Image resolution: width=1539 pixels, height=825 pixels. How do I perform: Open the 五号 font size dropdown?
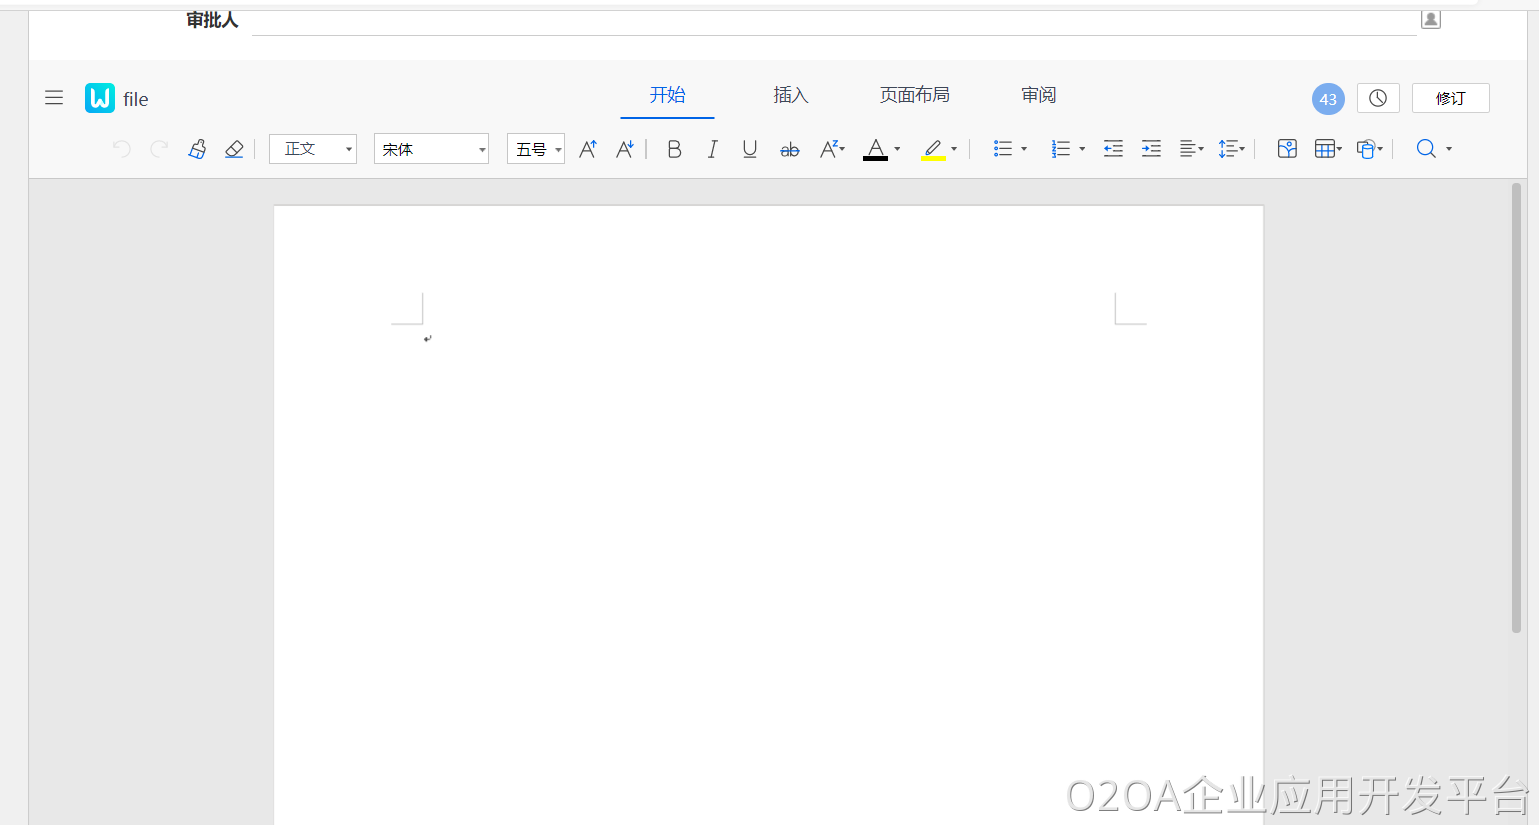coord(536,149)
